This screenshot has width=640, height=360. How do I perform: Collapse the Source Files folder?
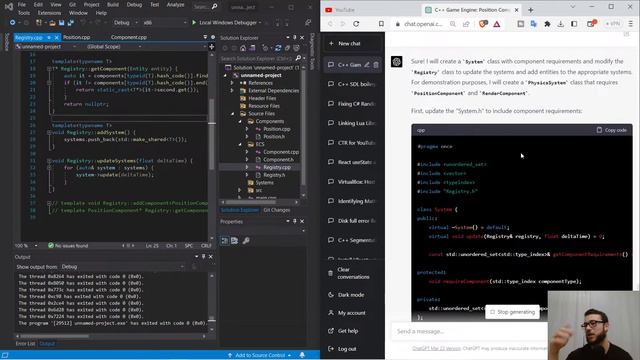tap(232, 114)
